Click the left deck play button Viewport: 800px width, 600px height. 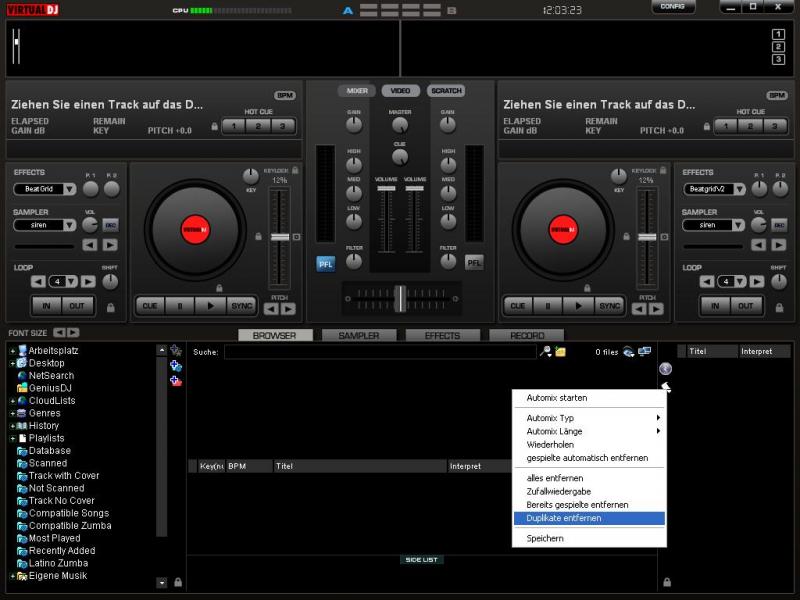(210, 306)
